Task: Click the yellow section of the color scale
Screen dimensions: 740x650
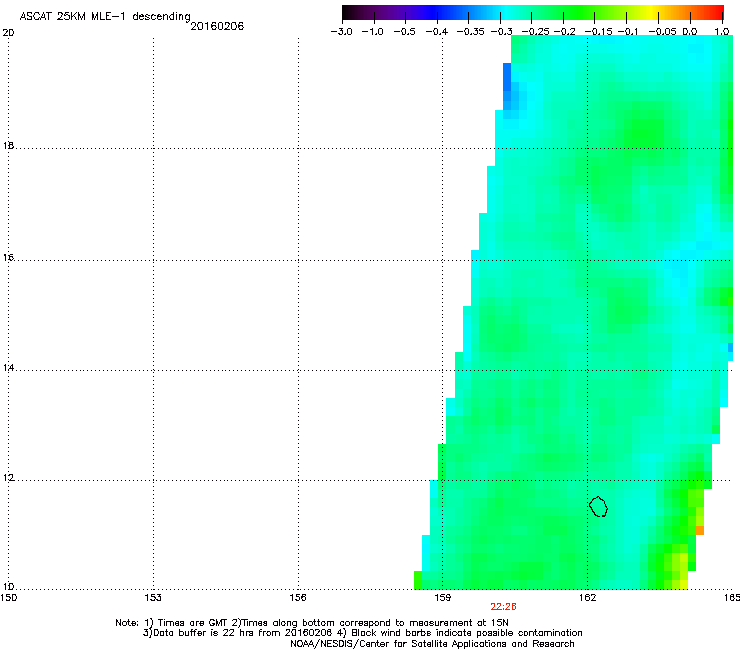Action: 654,12
